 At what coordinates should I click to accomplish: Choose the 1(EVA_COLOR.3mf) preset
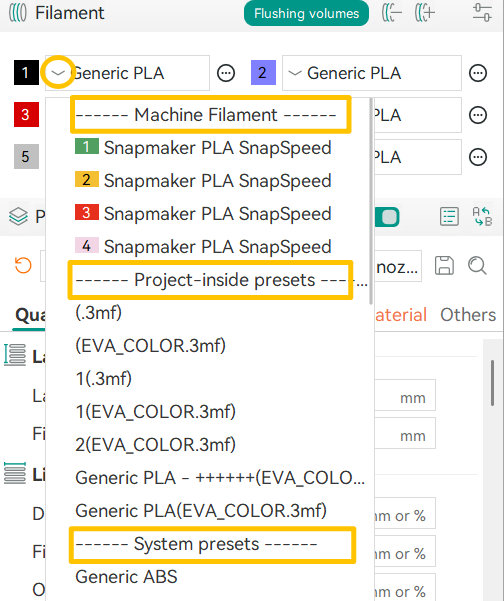pyautogui.click(x=155, y=412)
